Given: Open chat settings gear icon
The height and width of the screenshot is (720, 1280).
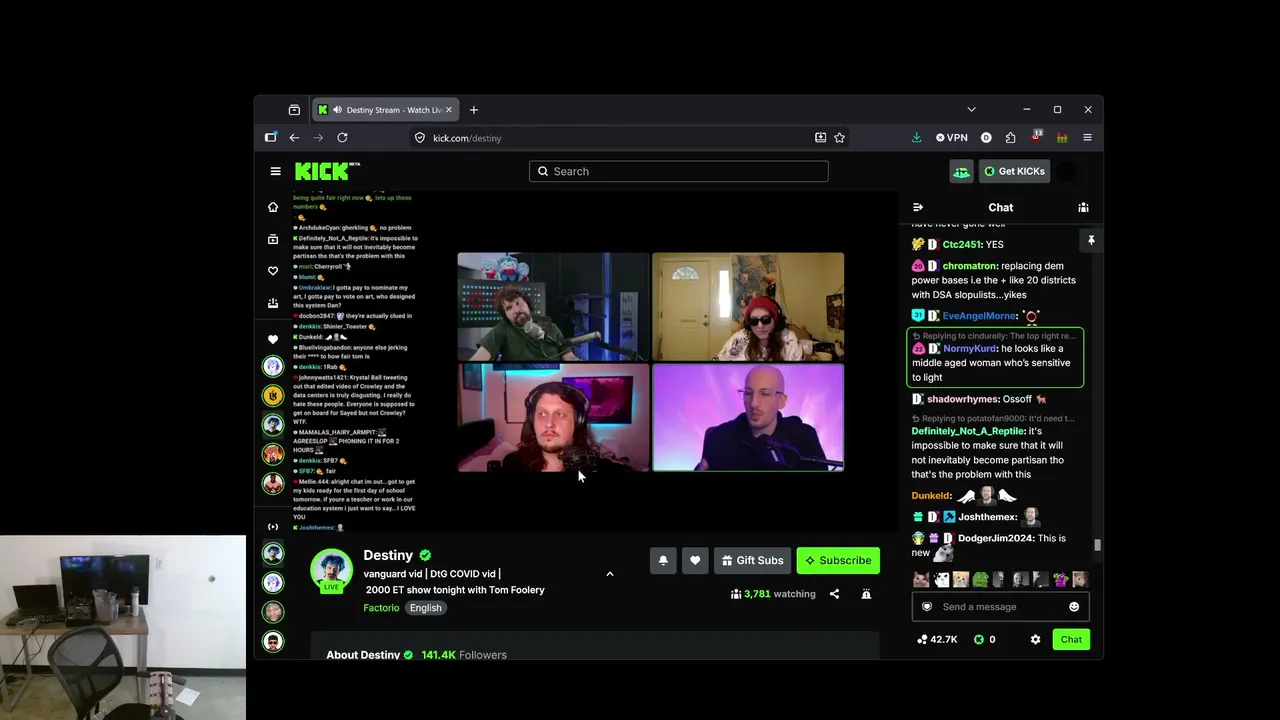Looking at the screenshot, I should (x=1035, y=639).
